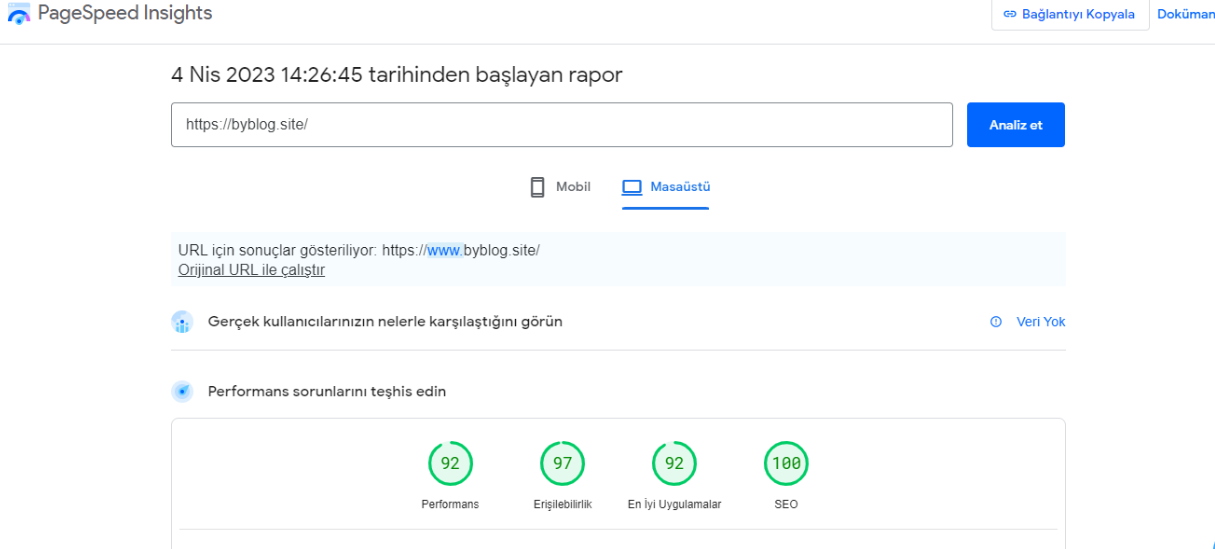
Task: Click the performance diagnose section icon
Action: click(182, 391)
